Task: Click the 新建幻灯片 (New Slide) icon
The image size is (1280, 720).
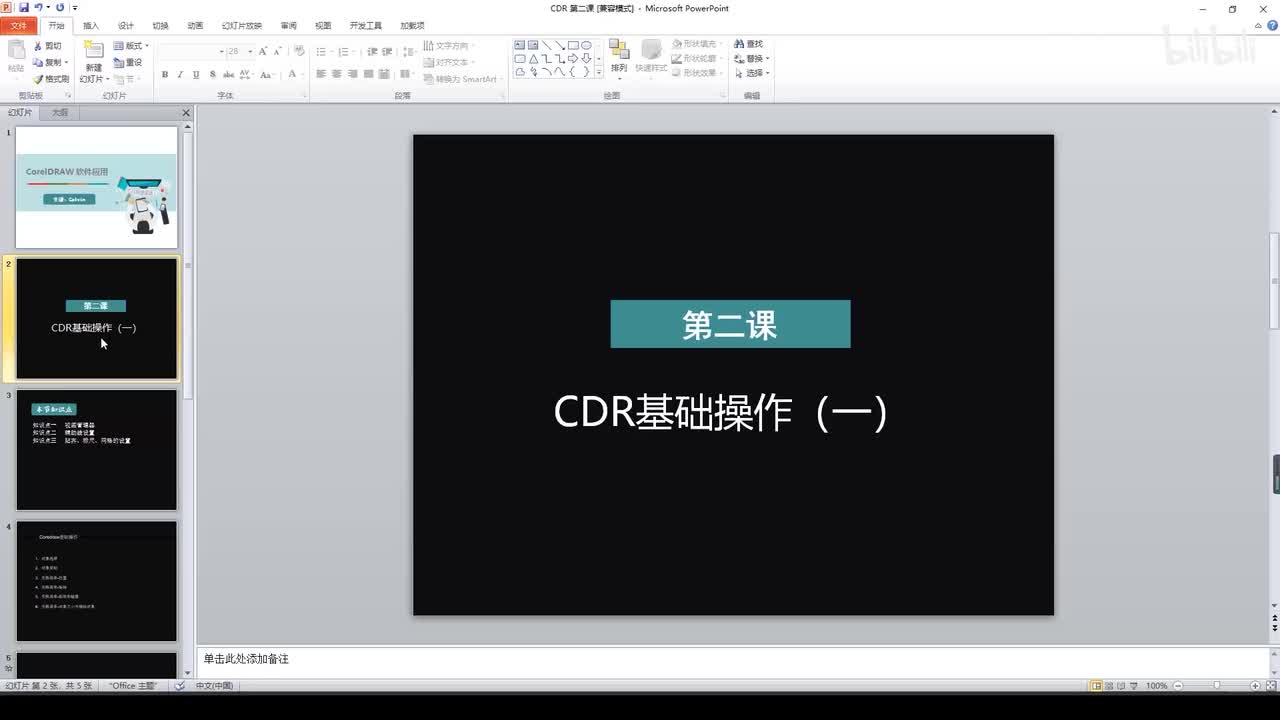Action: 93,50
